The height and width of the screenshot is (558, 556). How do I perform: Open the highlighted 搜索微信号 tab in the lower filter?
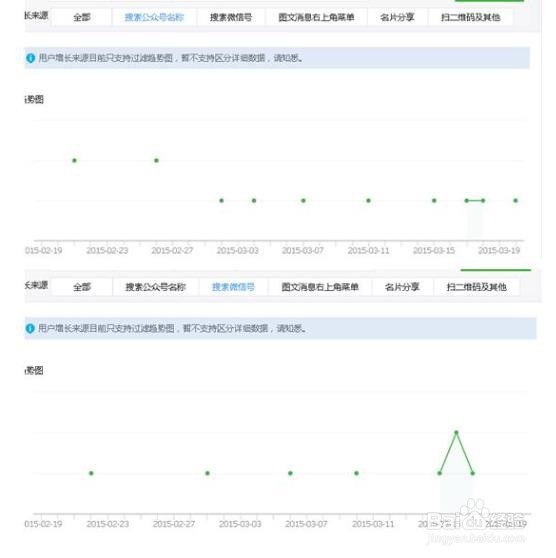click(234, 287)
